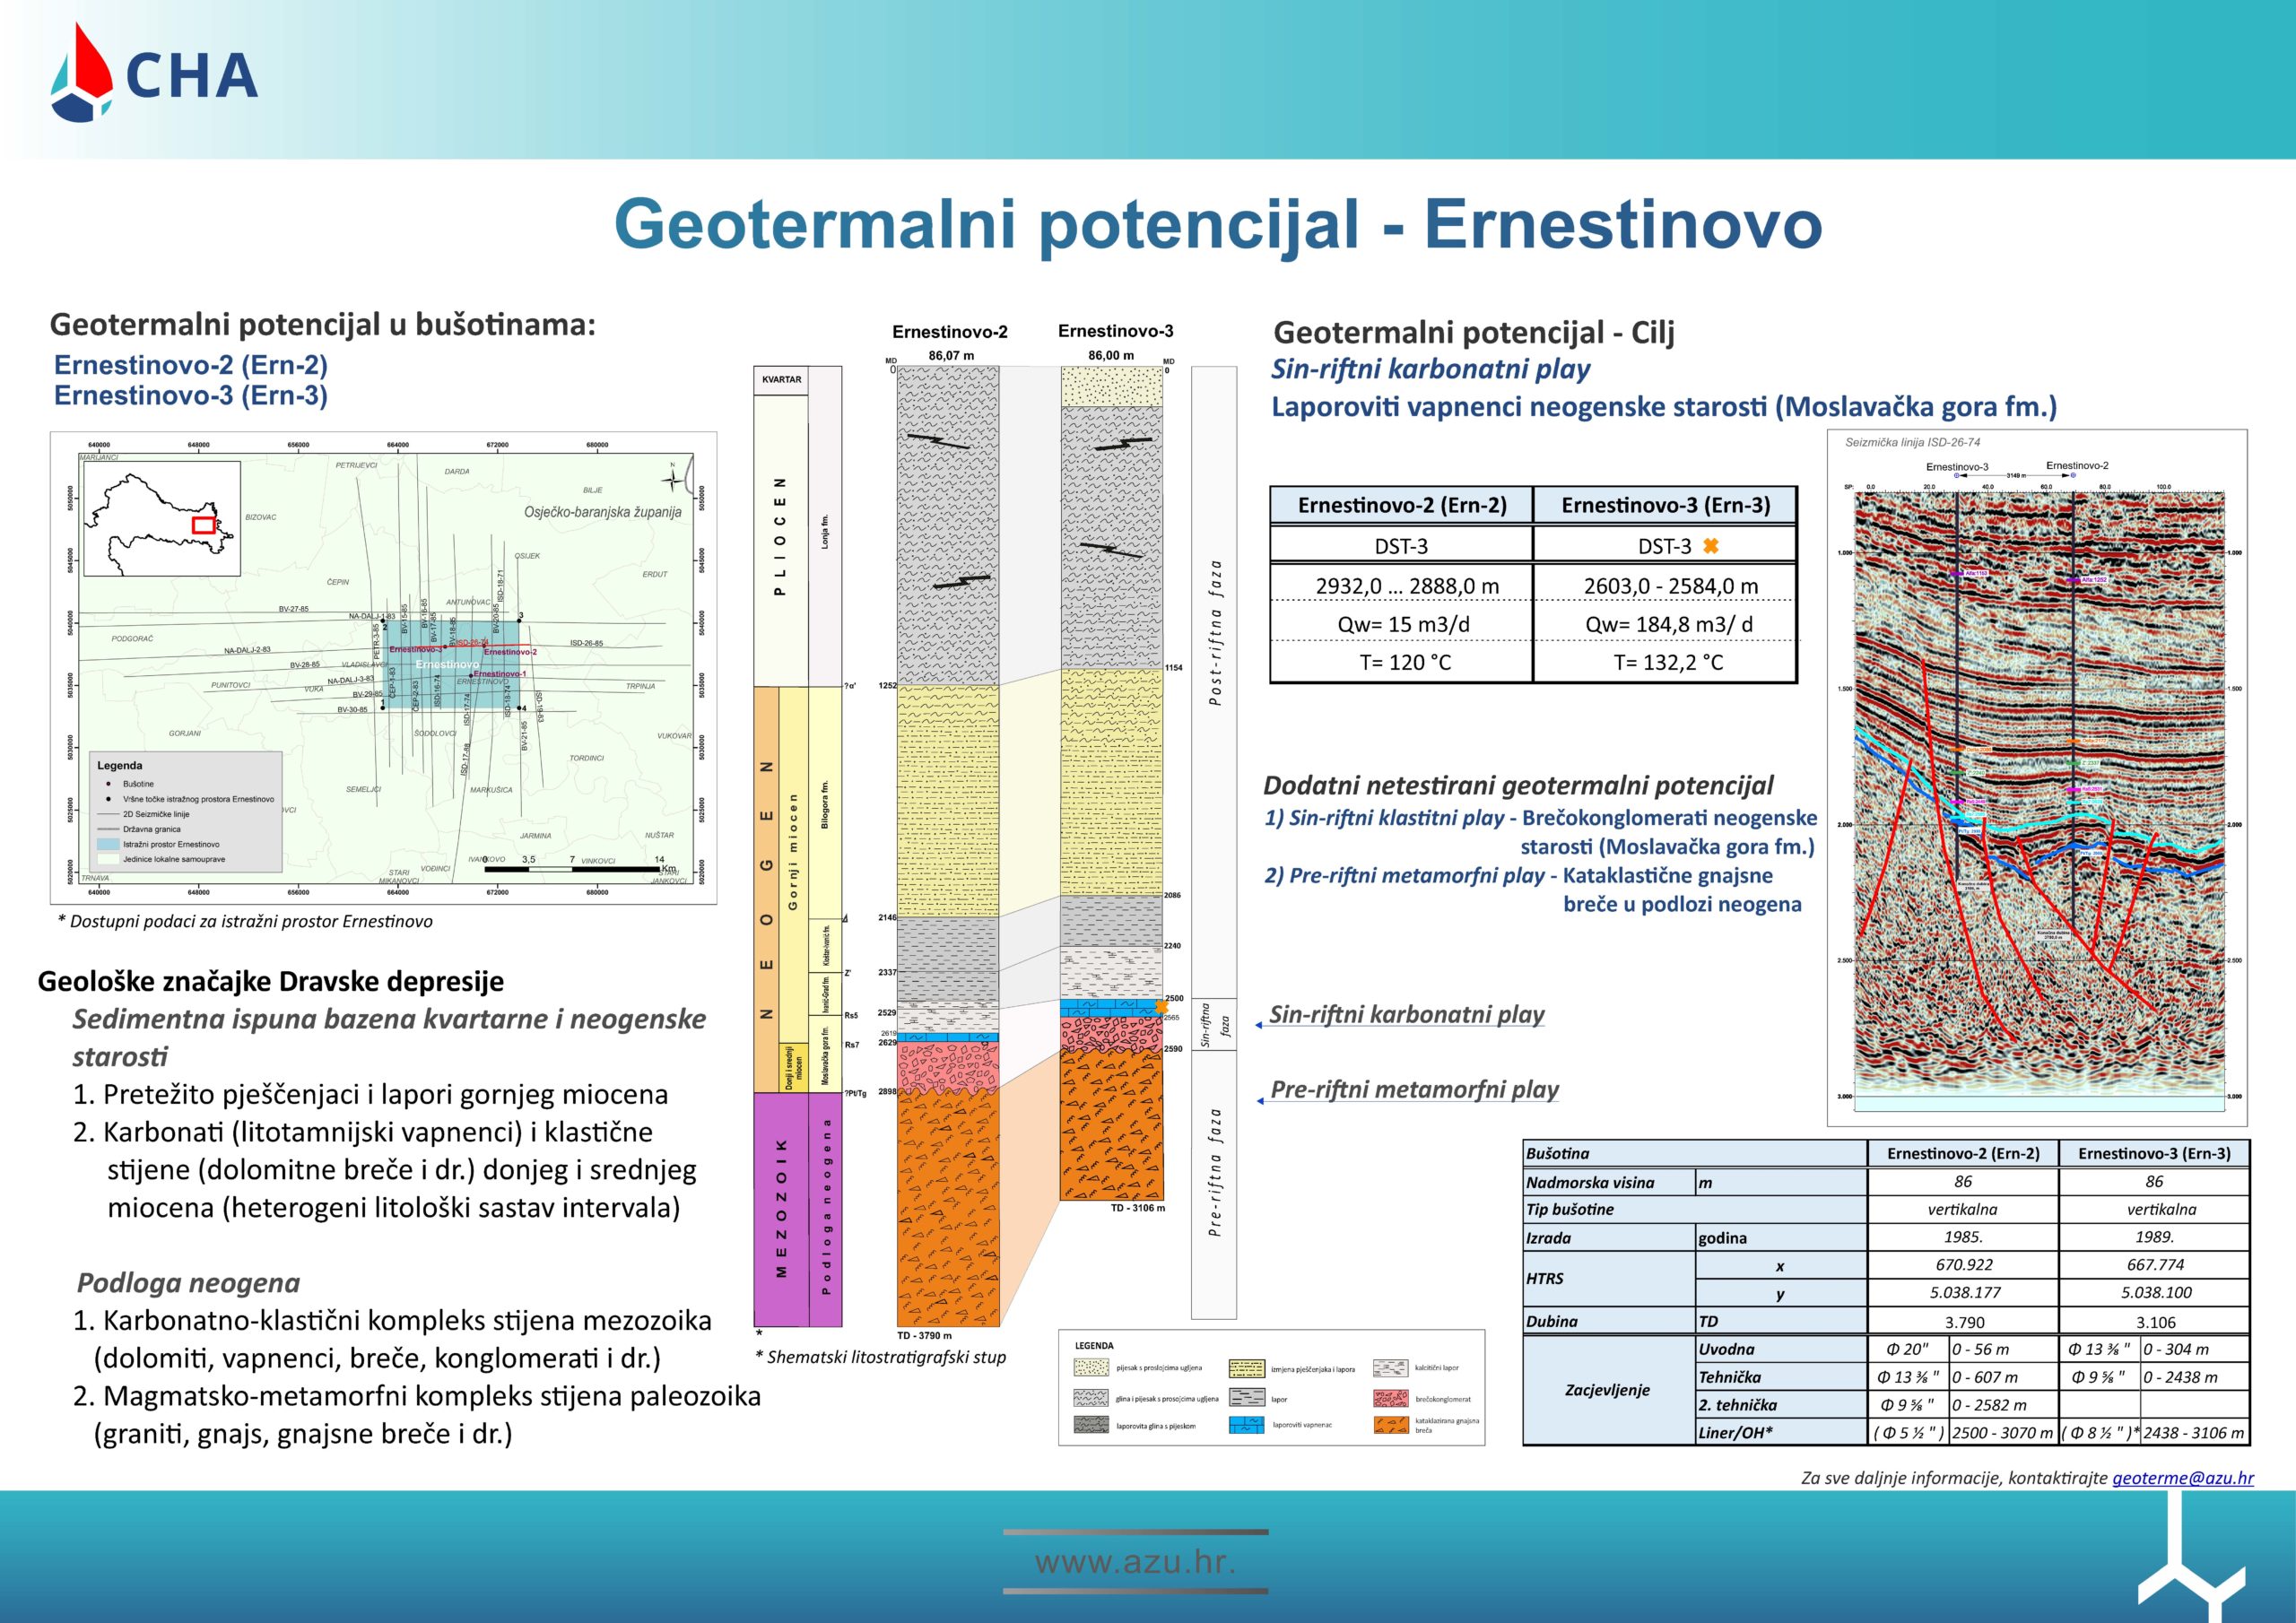Click the lapor legend swatch
The height and width of the screenshot is (1623, 2296).
point(1248,1398)
